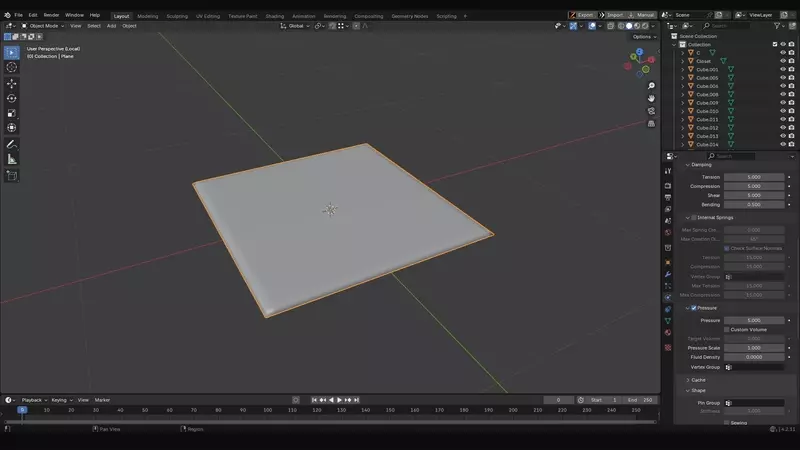Open the Object Data green triangle tab
This screenshot has width=800, height=450.
(x=668, y=321)
